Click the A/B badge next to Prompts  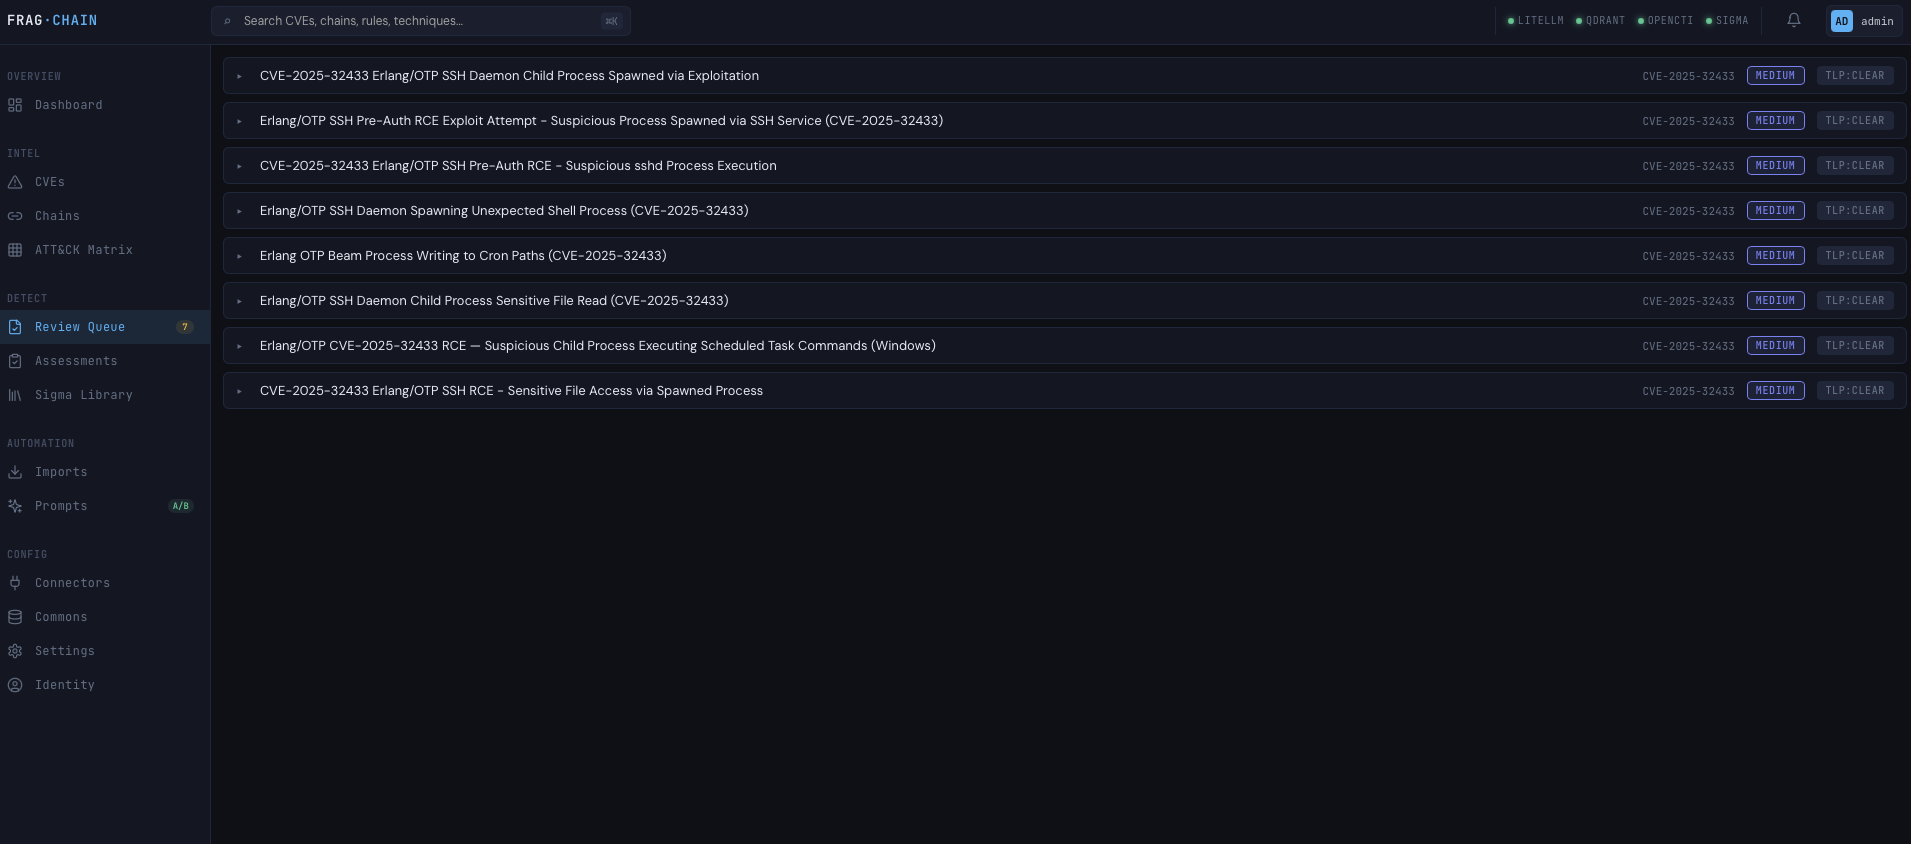click(x=181, y=506)
